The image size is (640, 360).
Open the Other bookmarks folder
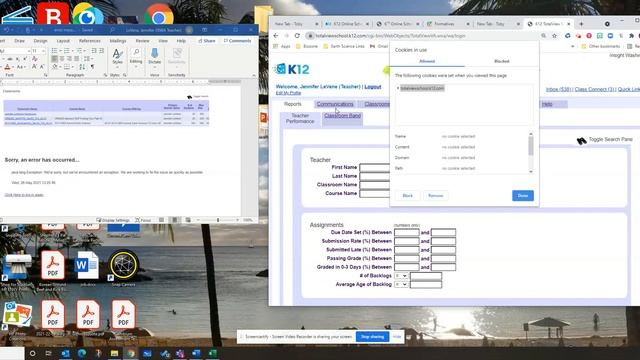(x=600, y=47)
